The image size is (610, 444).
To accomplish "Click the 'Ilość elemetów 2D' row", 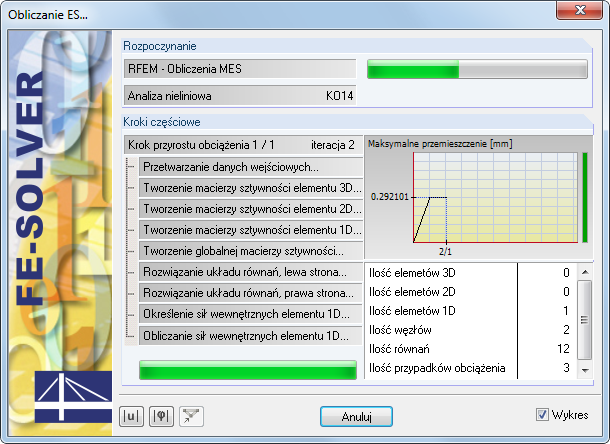I will tap(470, 291).
